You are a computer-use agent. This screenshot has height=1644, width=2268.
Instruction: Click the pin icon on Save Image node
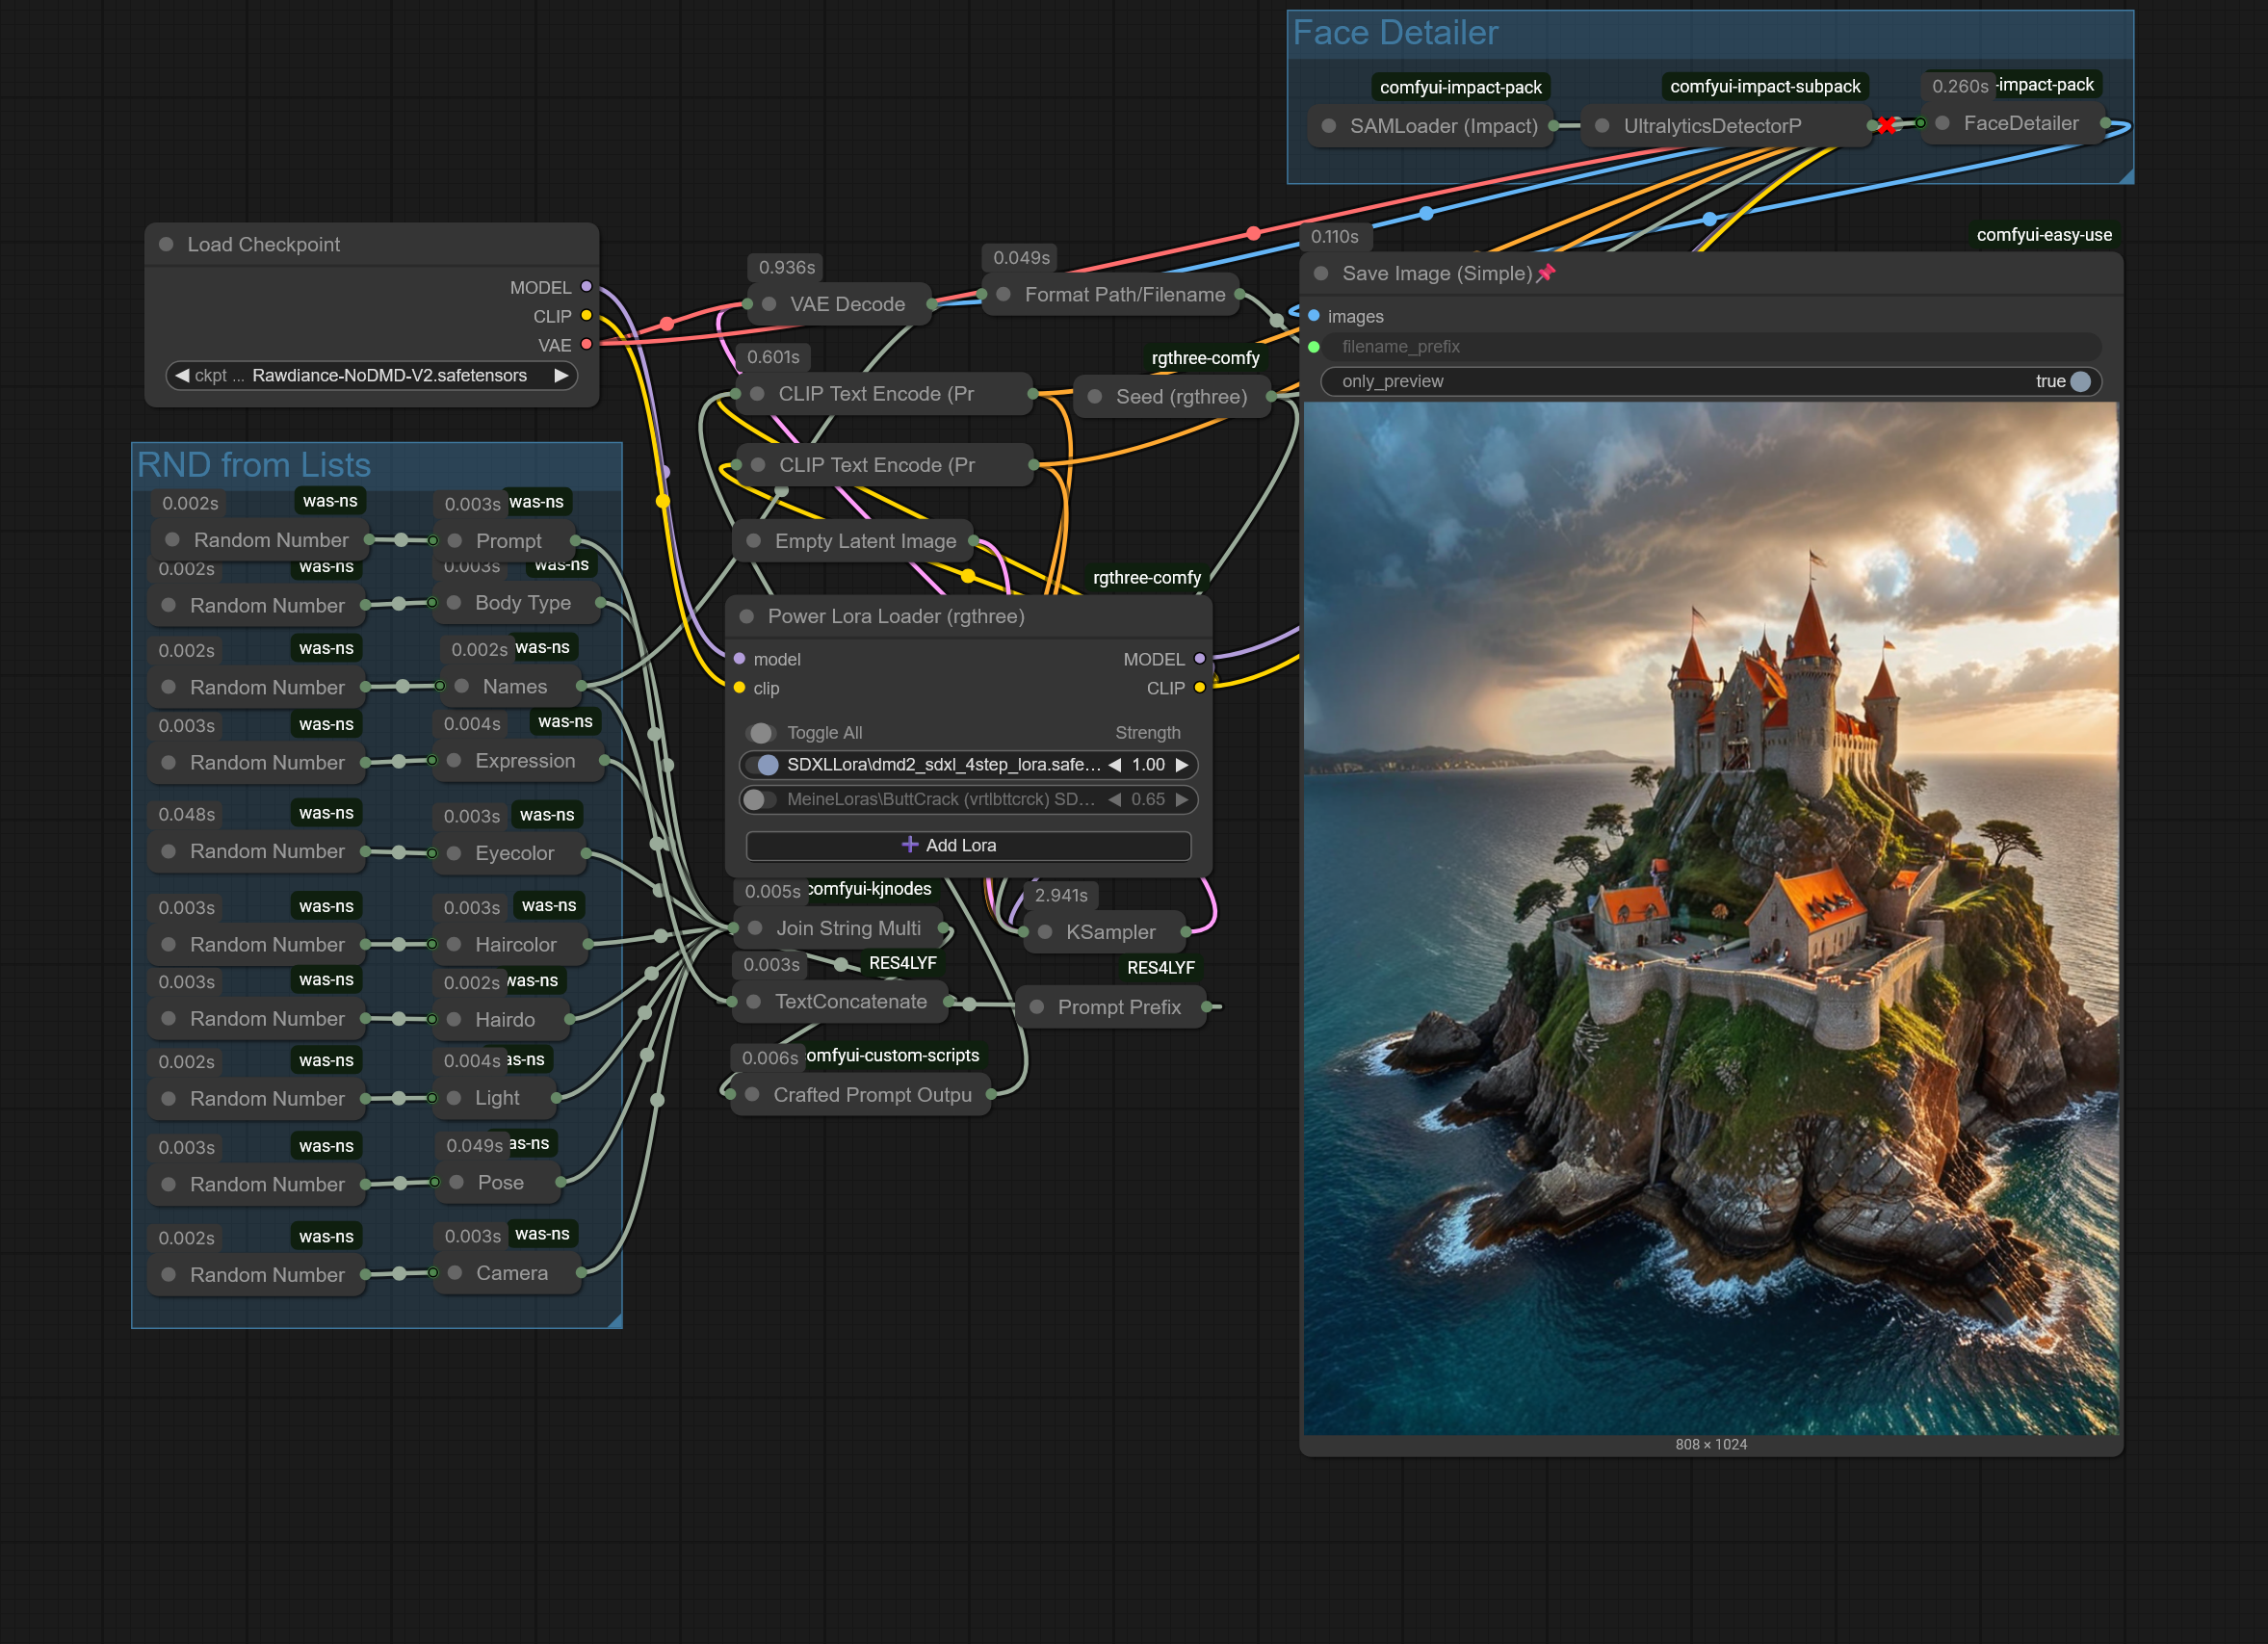1546,273
